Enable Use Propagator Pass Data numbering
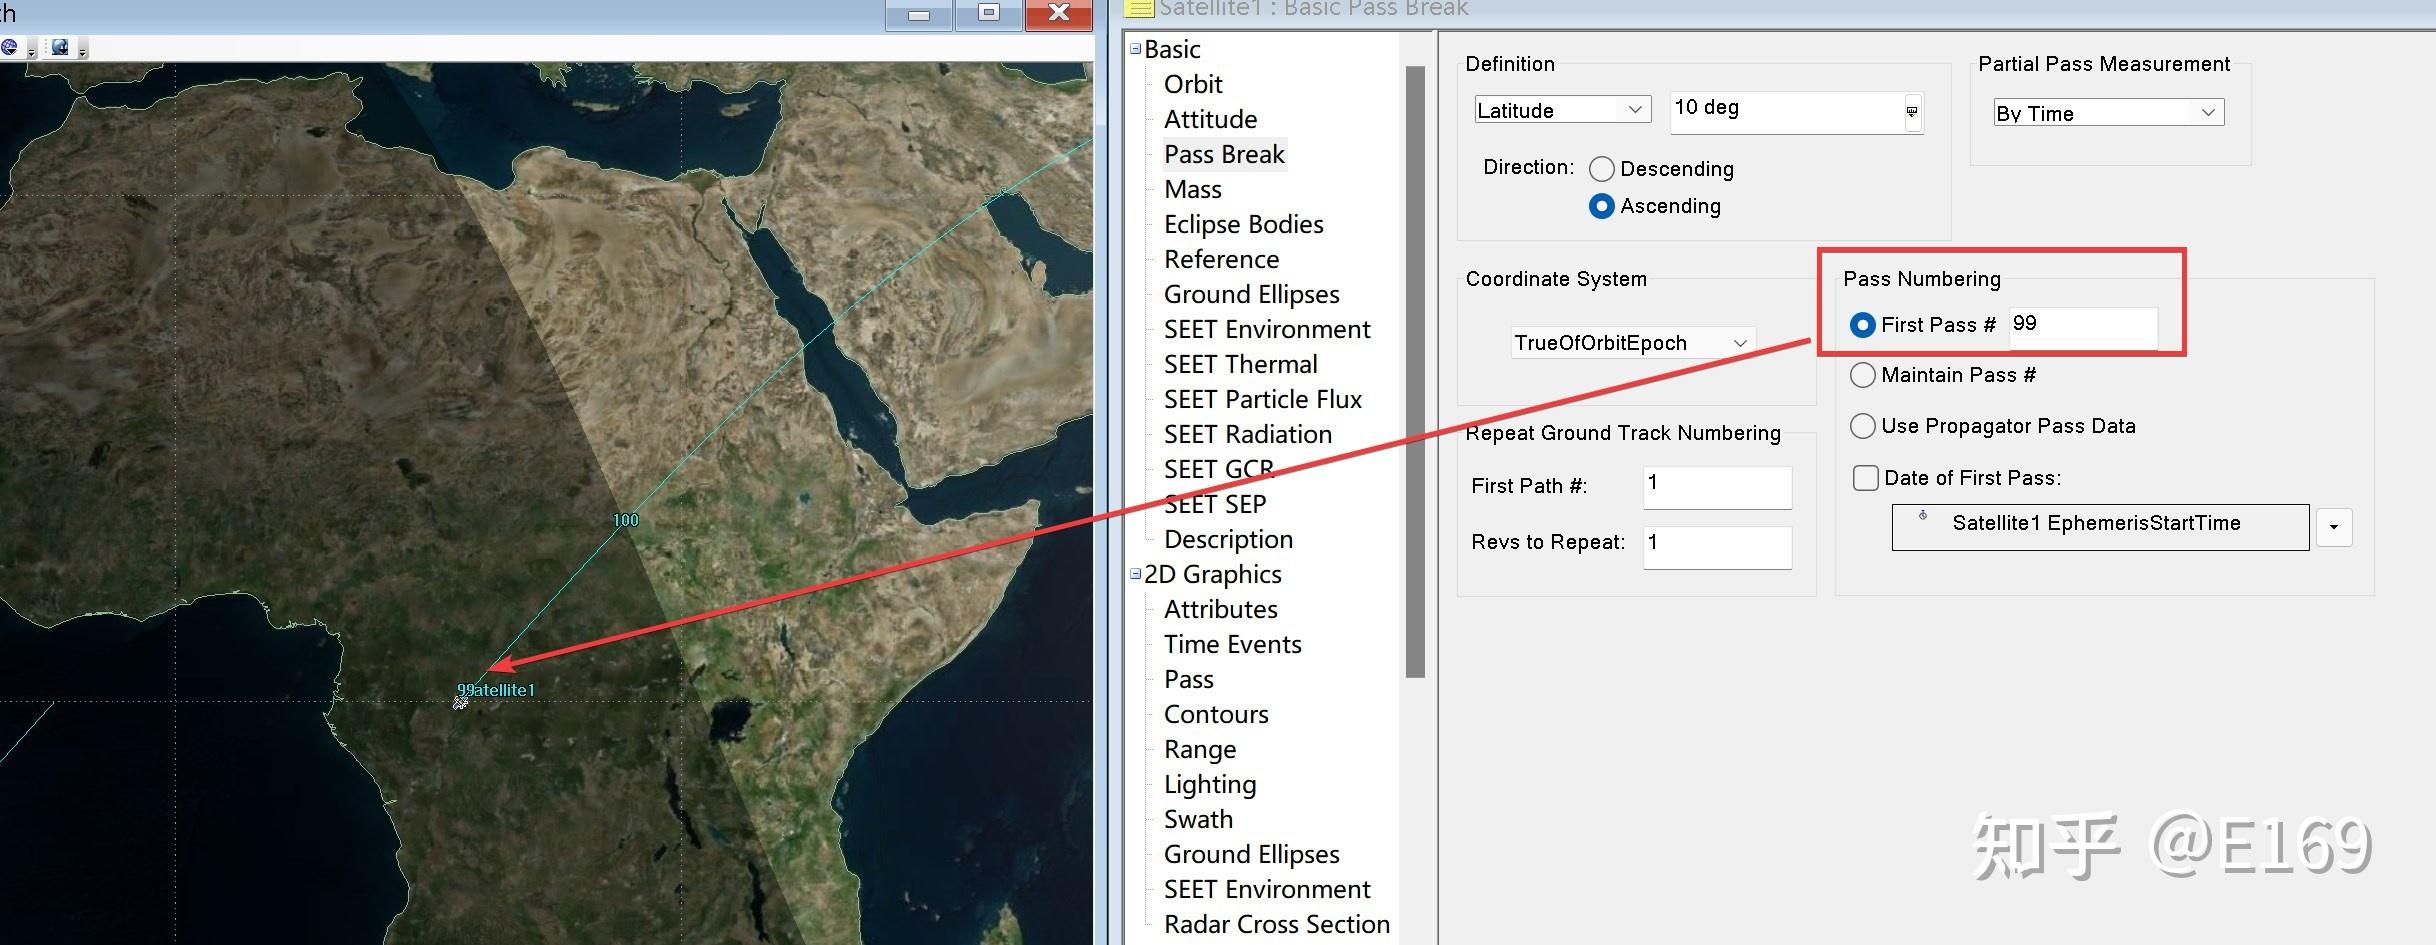2436x945 pixels. [1862, 426]
